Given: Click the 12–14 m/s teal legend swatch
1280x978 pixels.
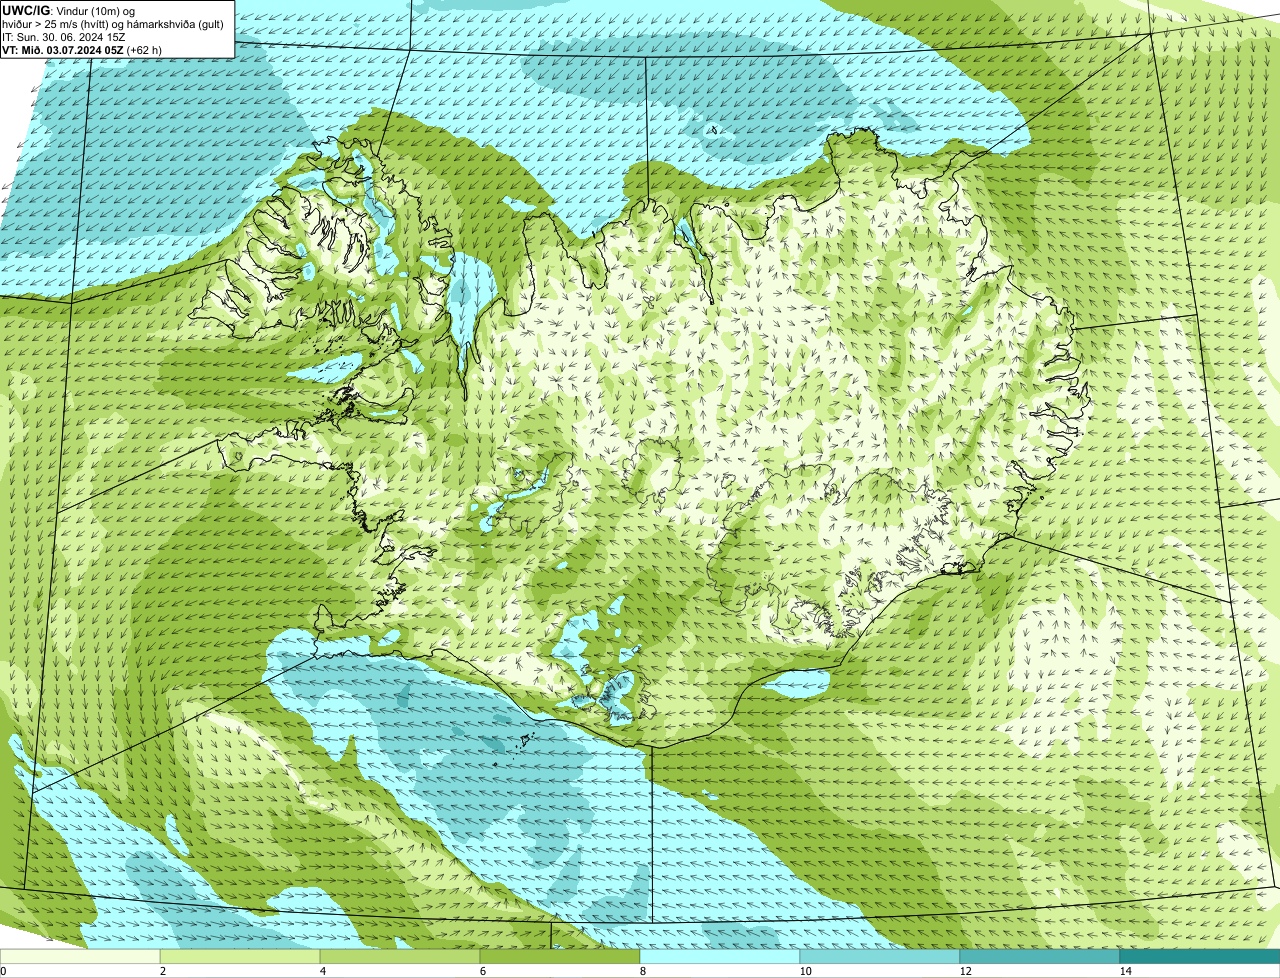Looking at the screenshot, I should click(1040, 957).
